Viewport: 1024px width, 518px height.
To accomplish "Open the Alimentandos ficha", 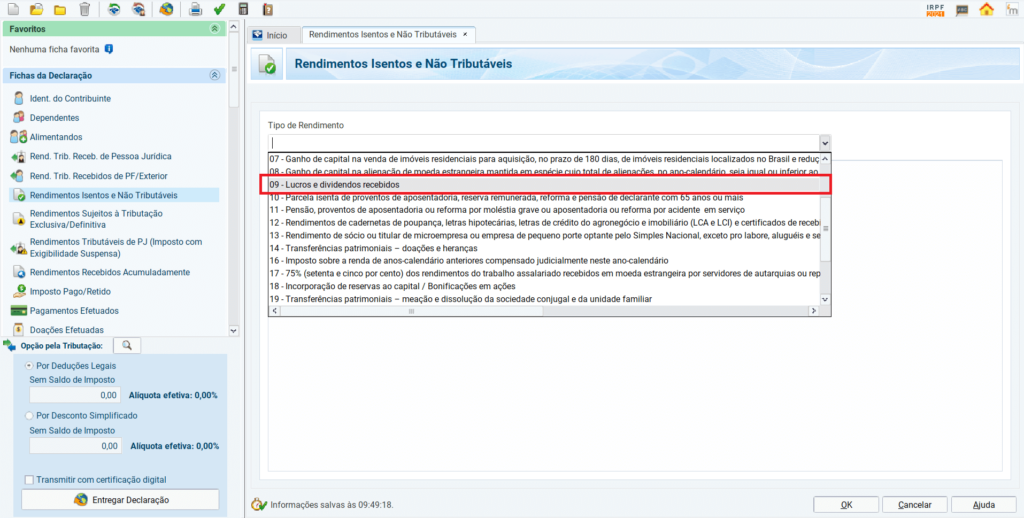I will (x=56, y=137).
